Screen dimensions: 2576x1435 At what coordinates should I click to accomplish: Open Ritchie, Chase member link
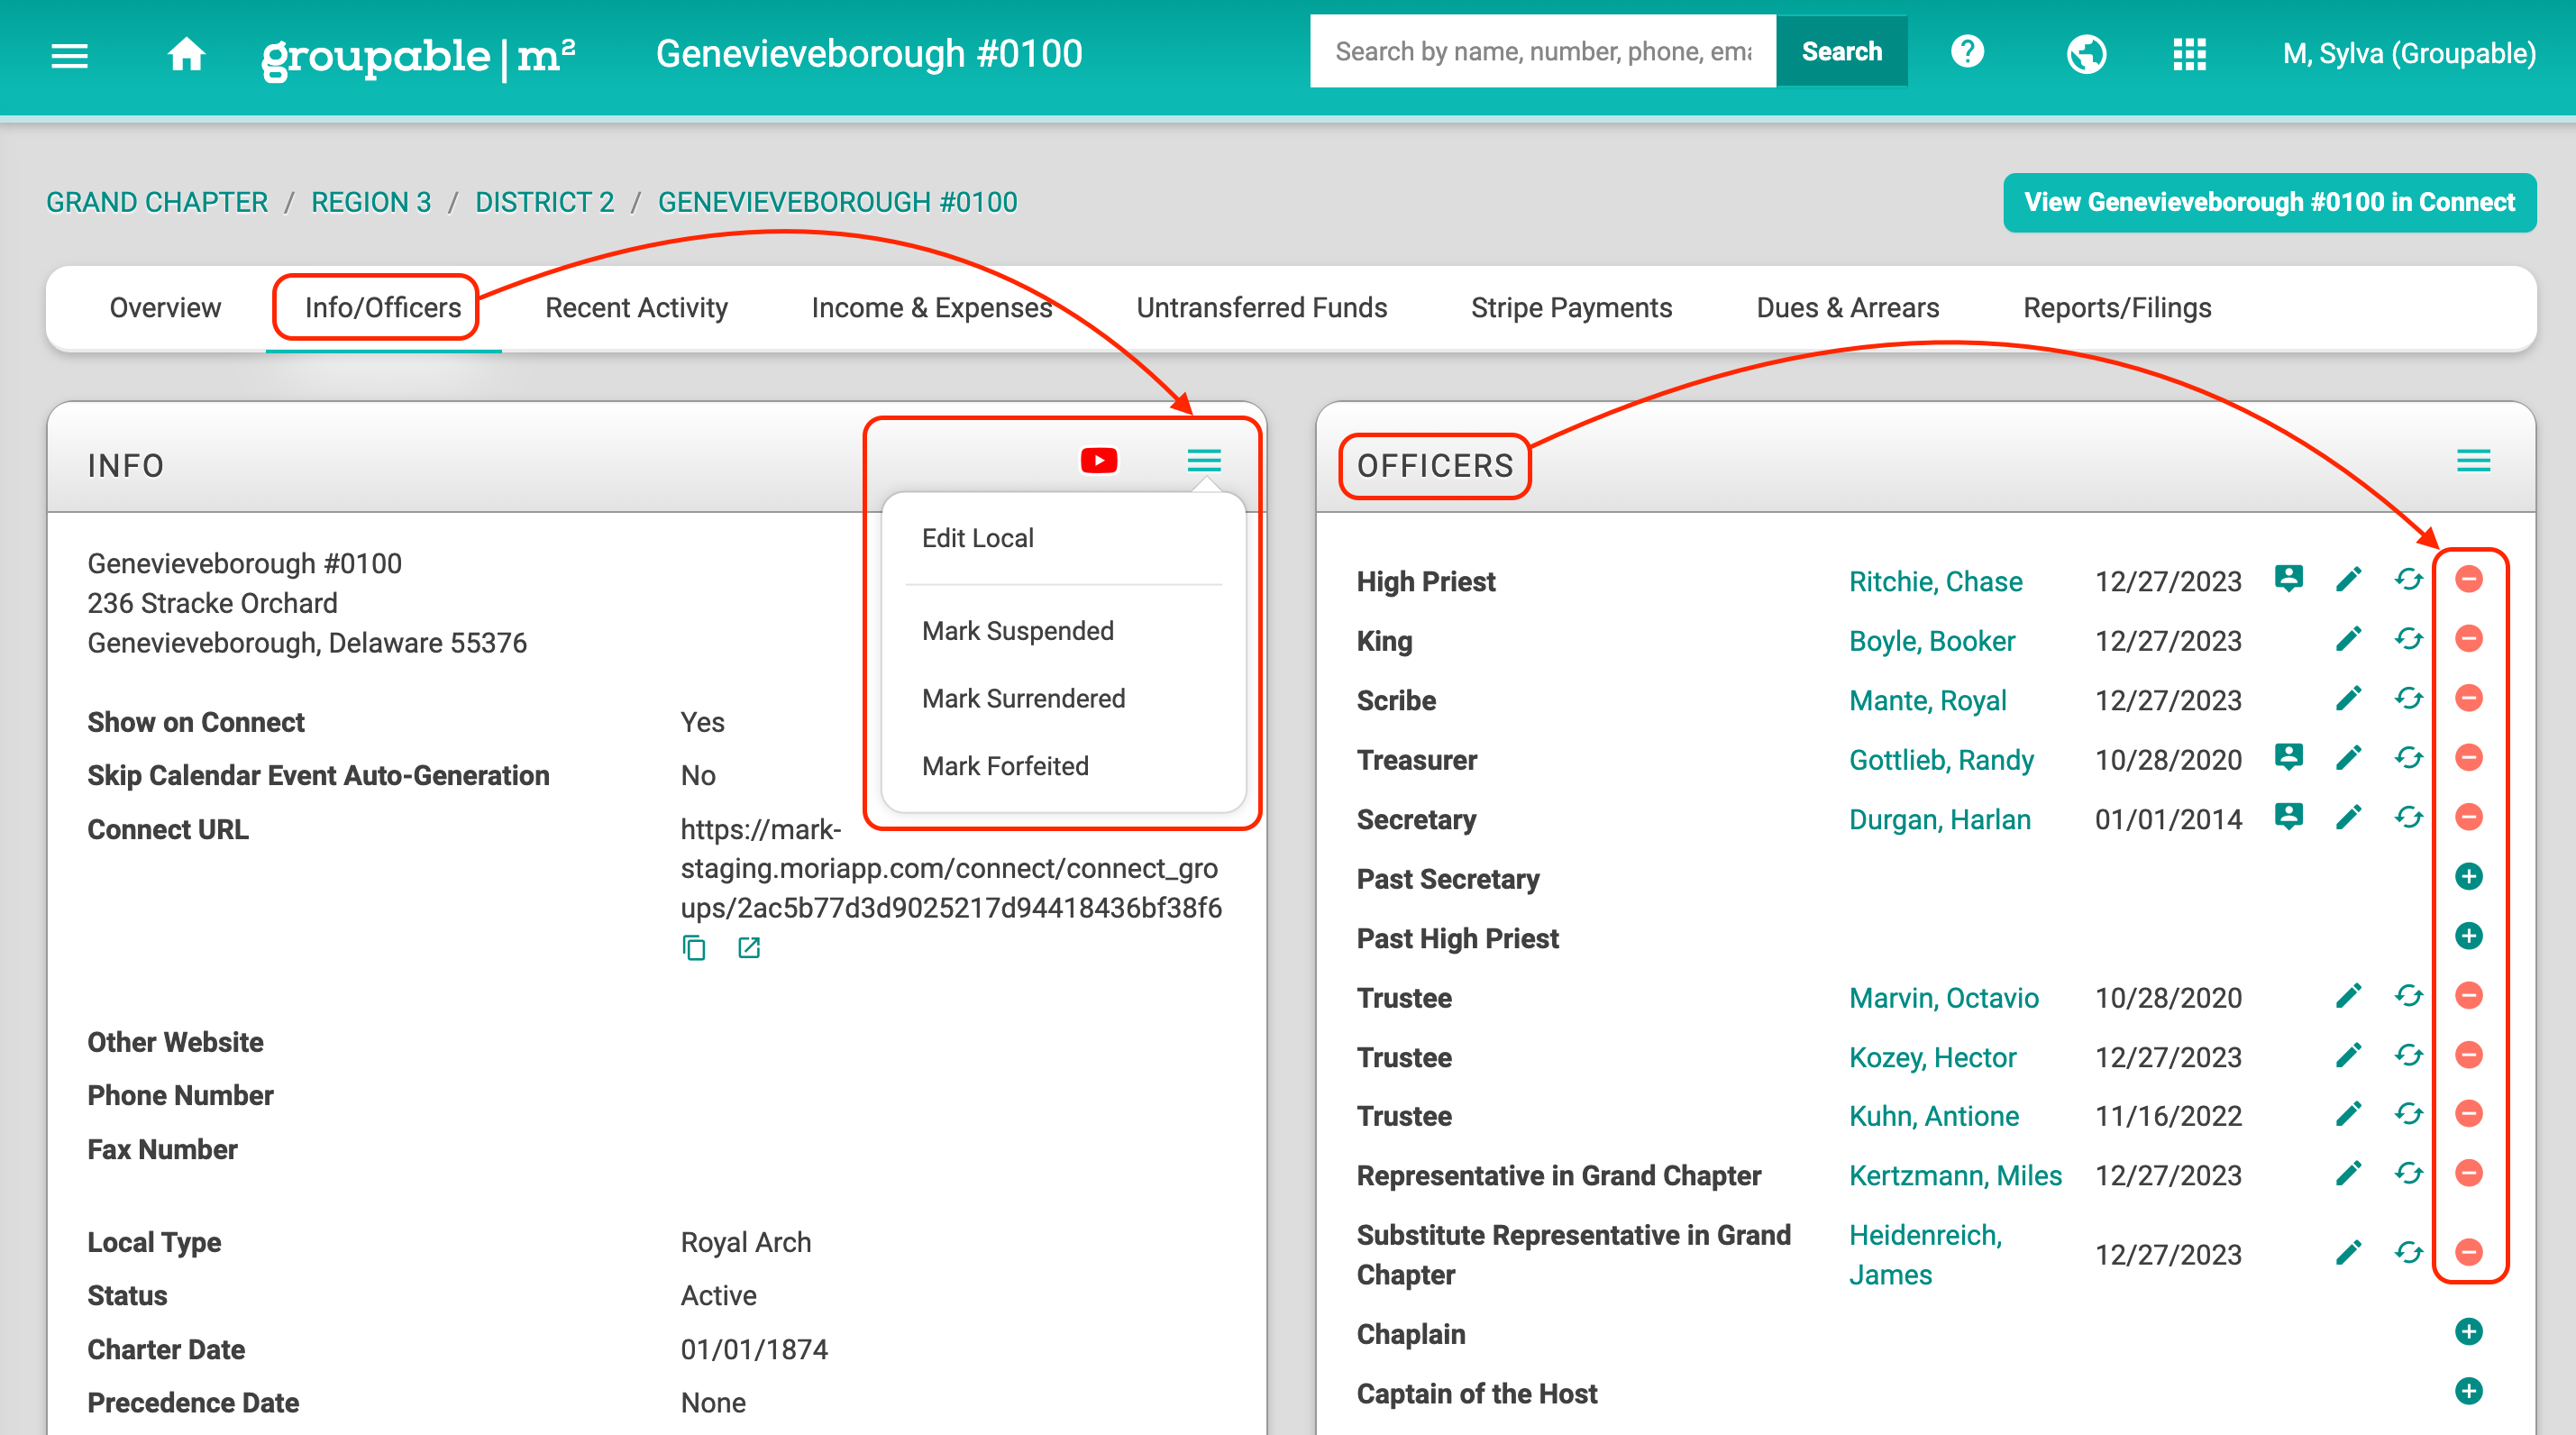pos(1935,582)
